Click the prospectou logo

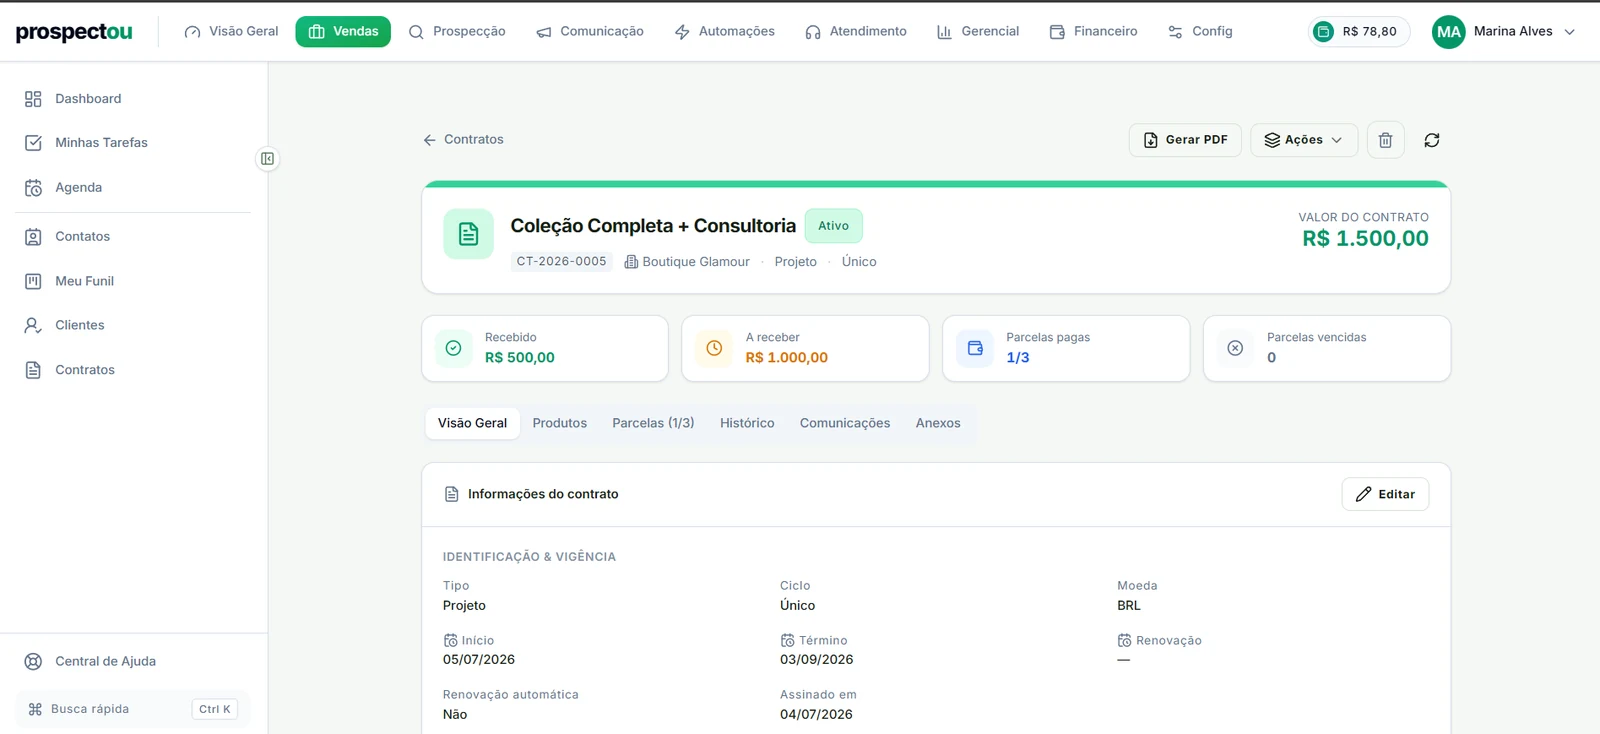point(74,32)
